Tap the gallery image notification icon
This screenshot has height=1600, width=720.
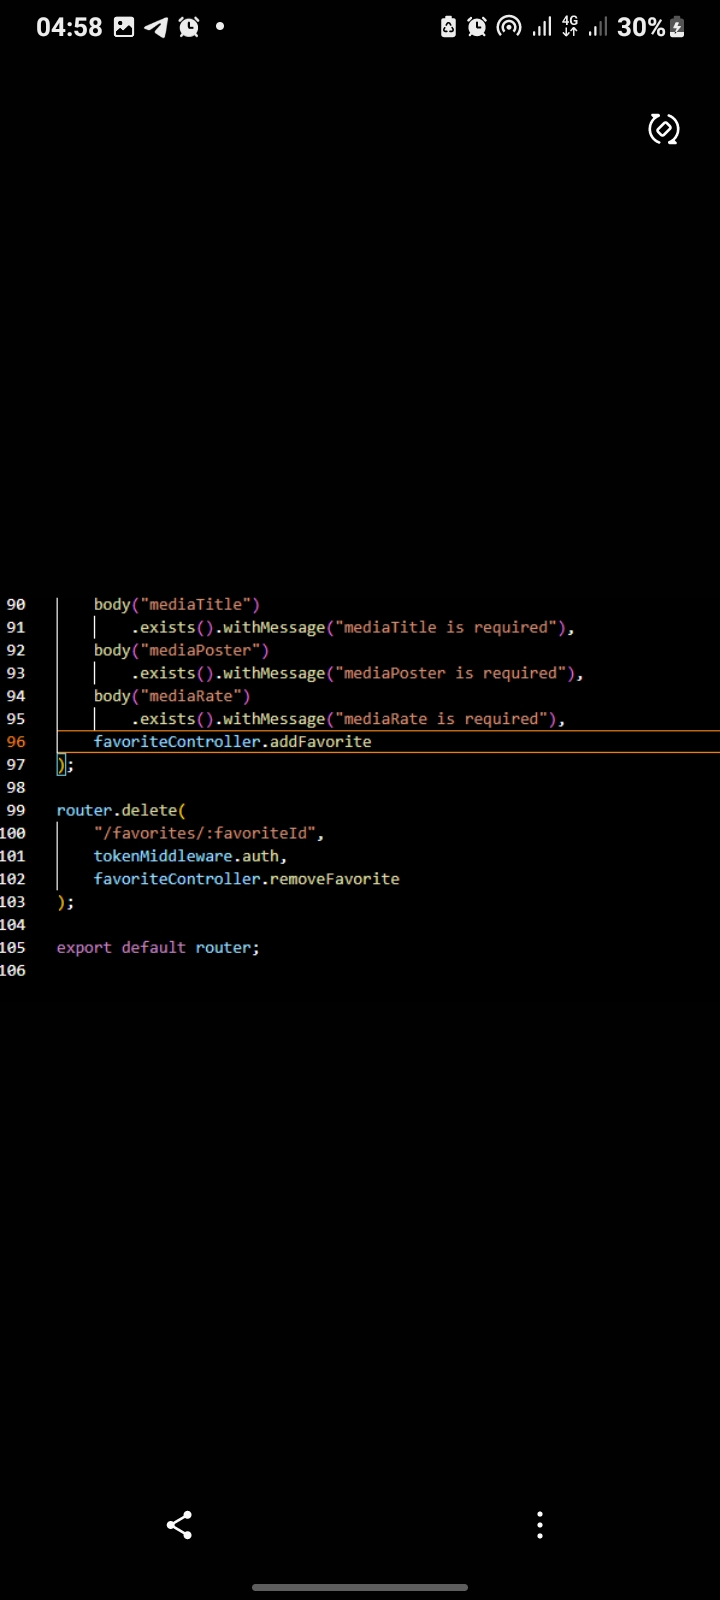coord(124,27)
